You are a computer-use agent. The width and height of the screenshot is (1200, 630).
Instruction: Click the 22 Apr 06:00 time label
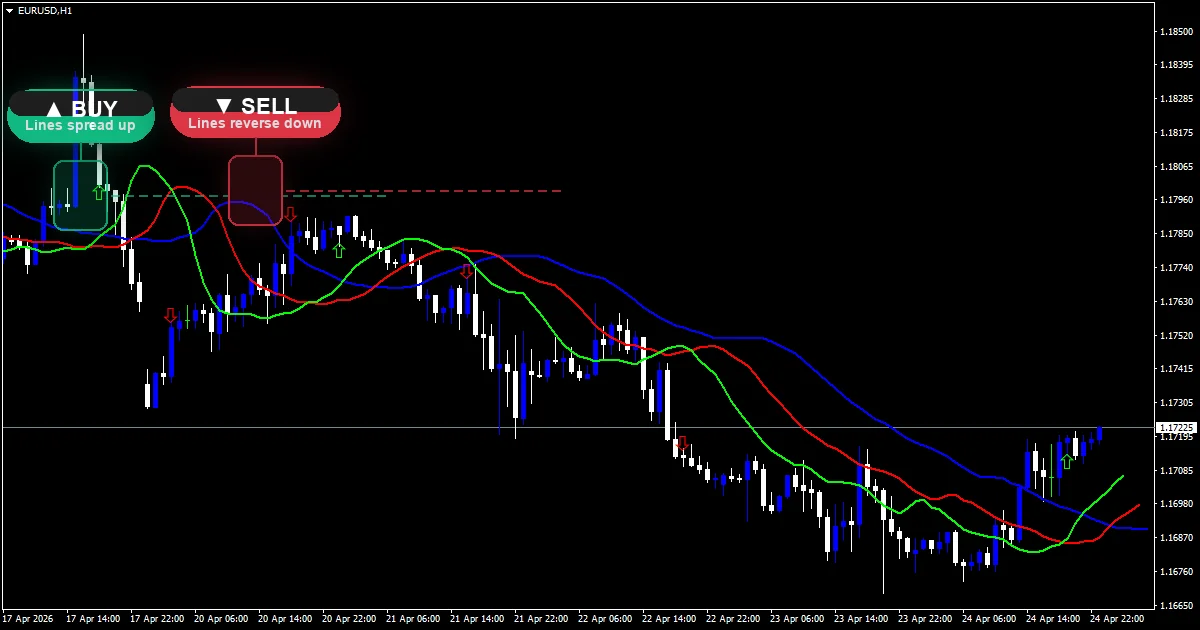pos(605,619)
